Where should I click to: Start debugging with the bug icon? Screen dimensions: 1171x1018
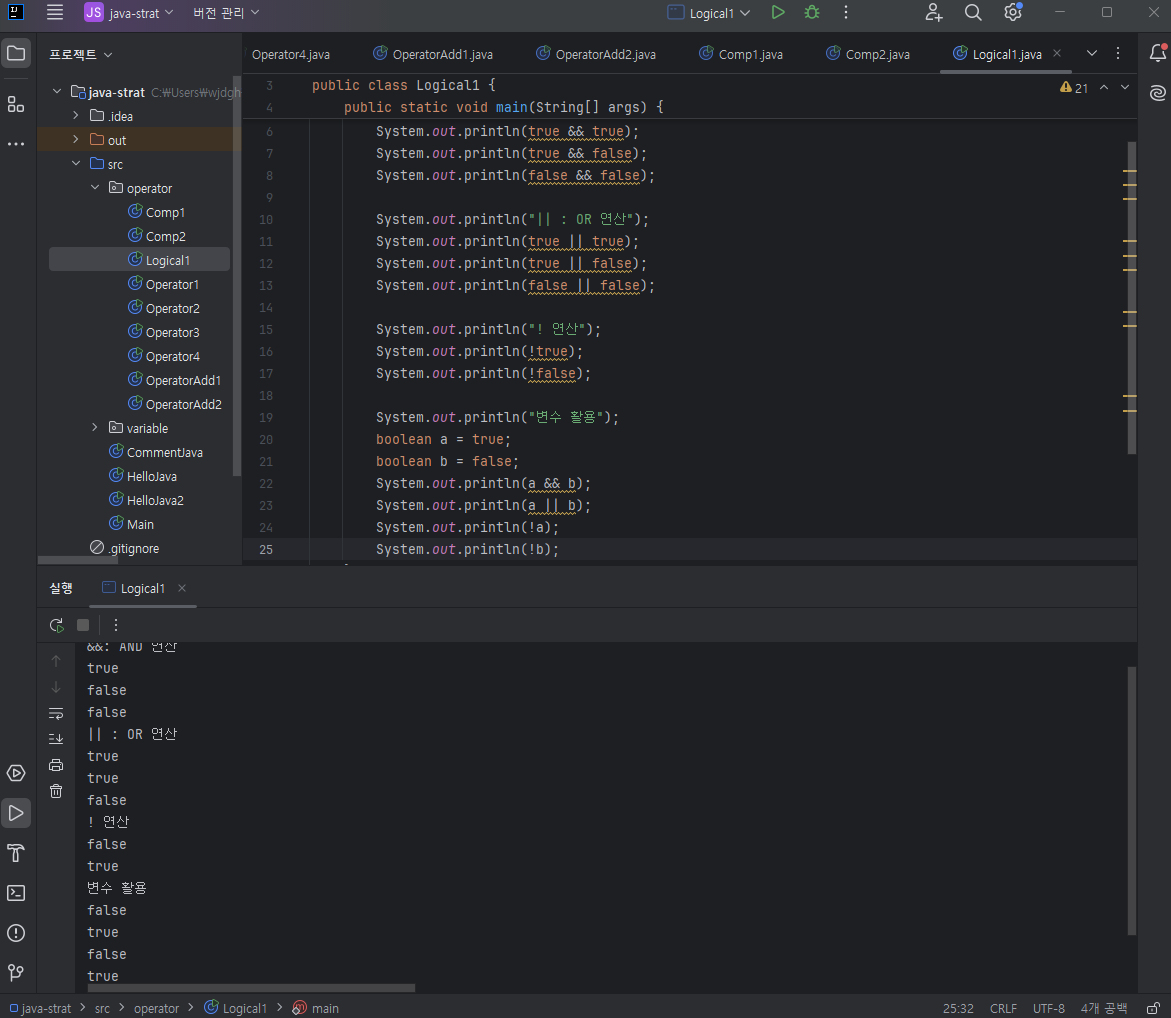pyautogui.click(x=812, y=13)
